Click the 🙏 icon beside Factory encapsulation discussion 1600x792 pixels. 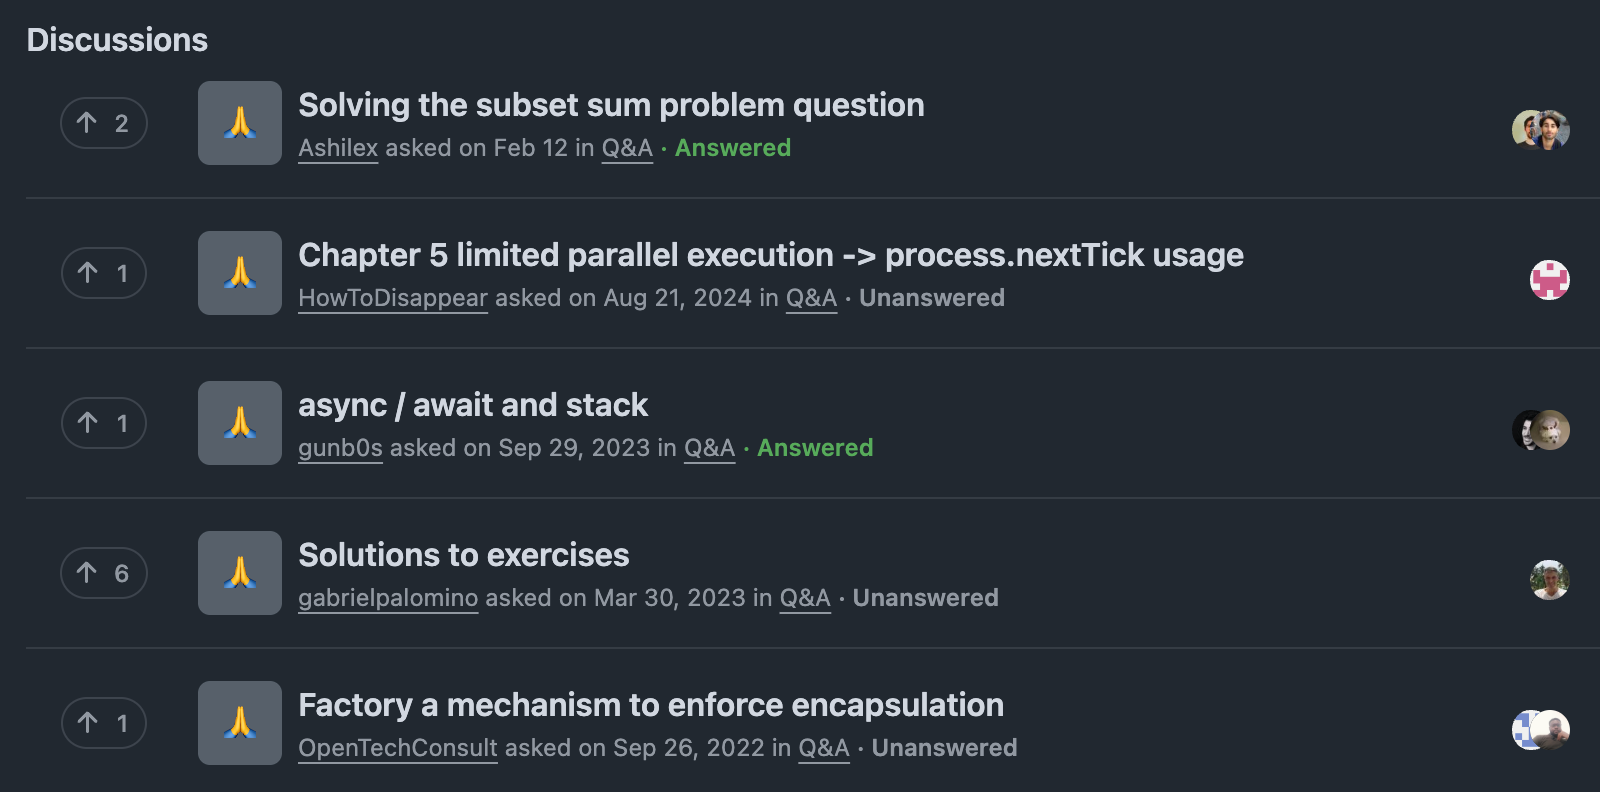239,723
